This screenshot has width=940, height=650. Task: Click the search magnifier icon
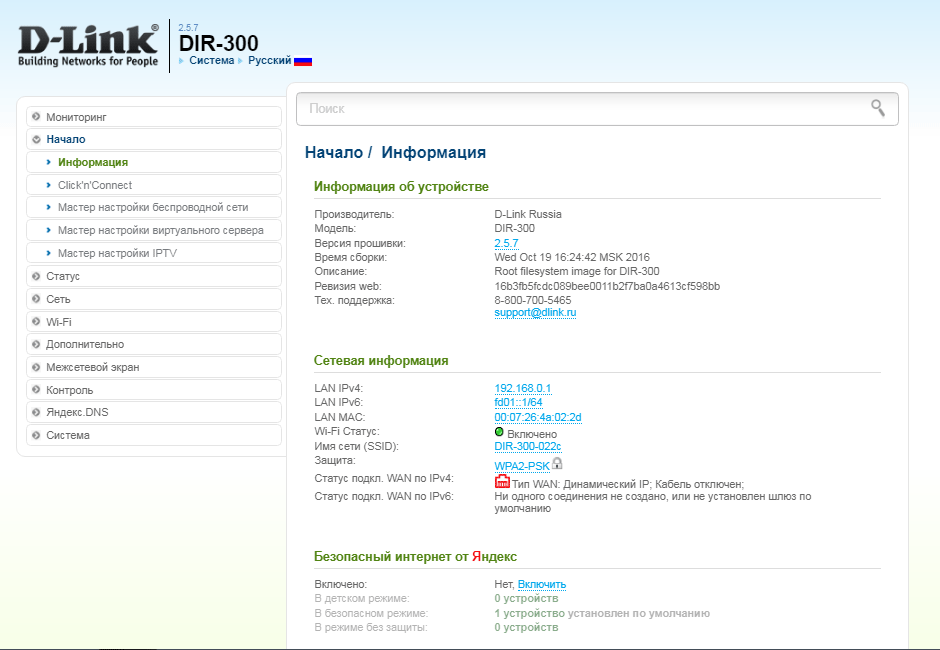878,108
